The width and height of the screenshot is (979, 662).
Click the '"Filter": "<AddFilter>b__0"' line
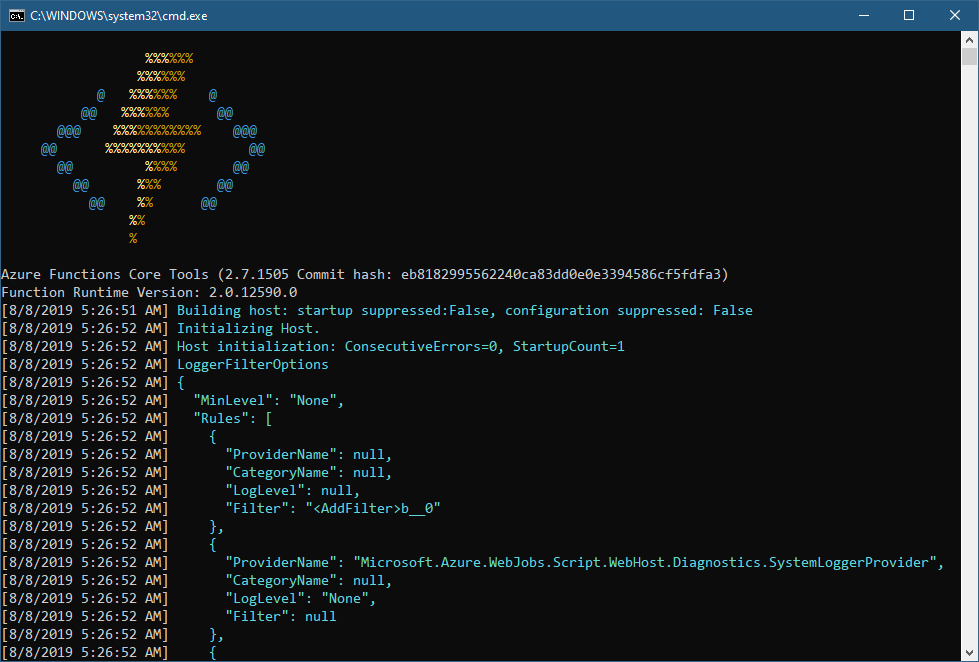(333, 508)
